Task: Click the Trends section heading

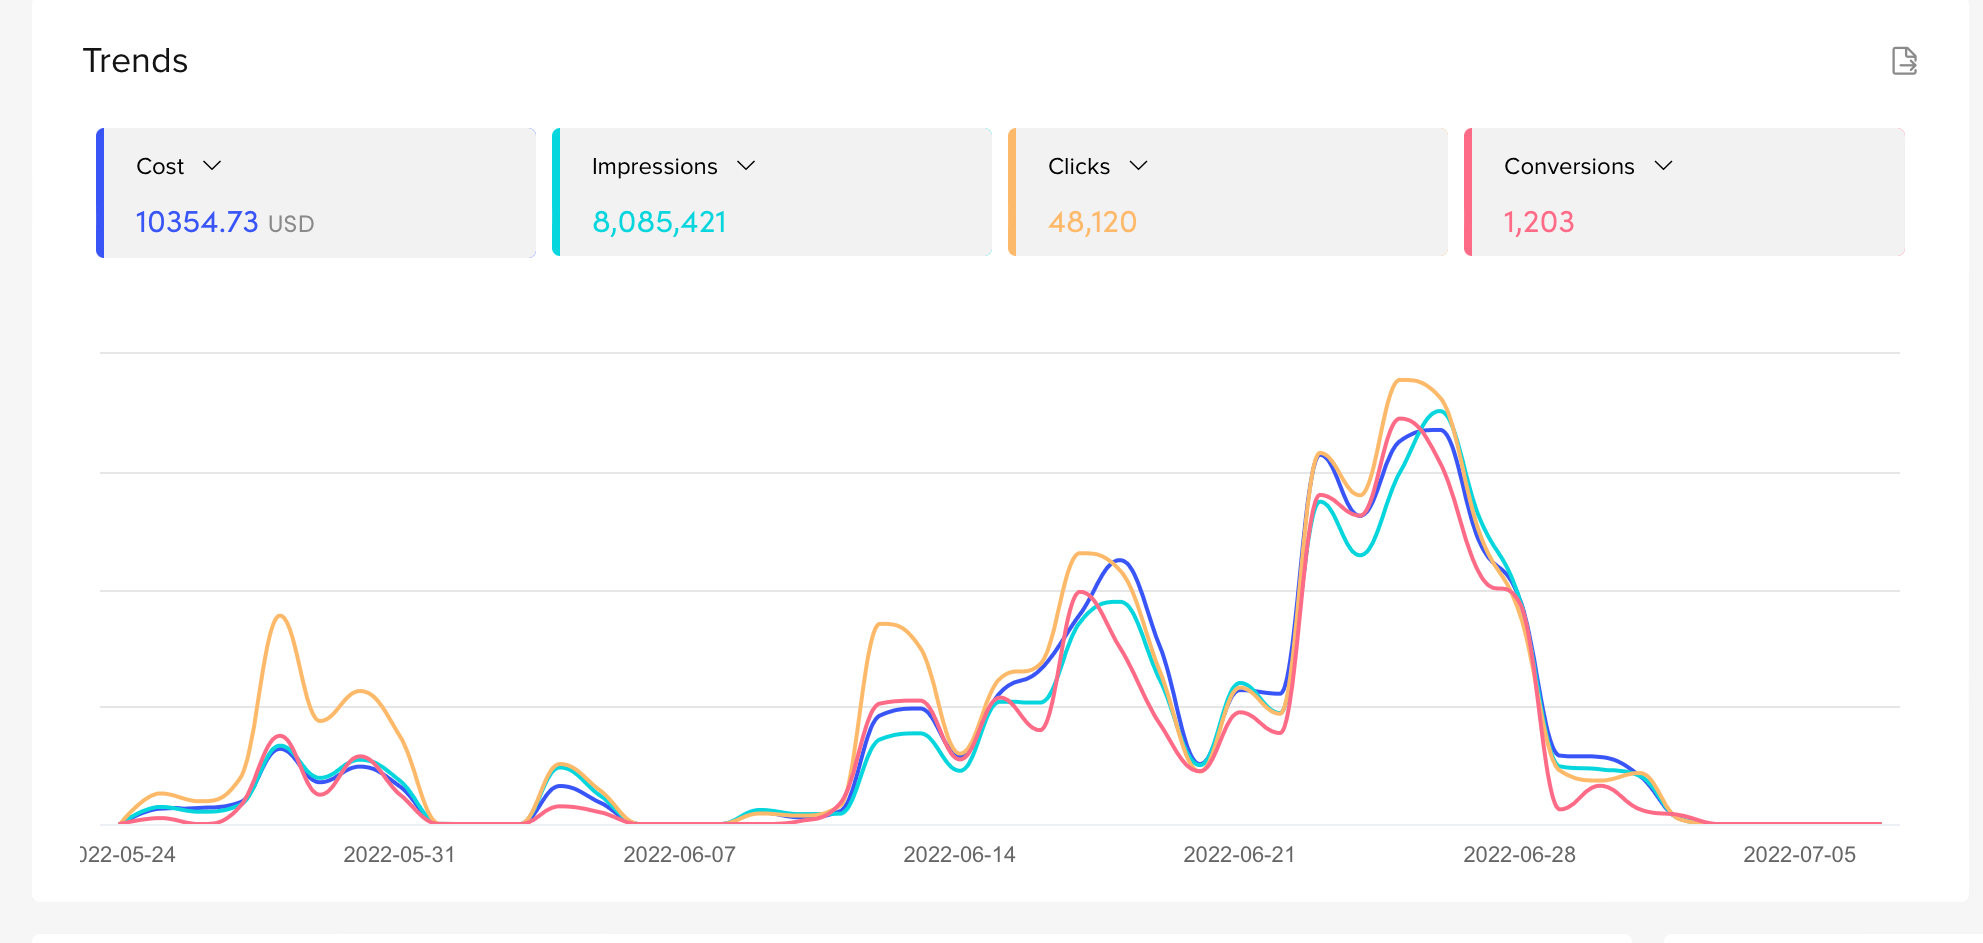Action: (x=135, y=61)
